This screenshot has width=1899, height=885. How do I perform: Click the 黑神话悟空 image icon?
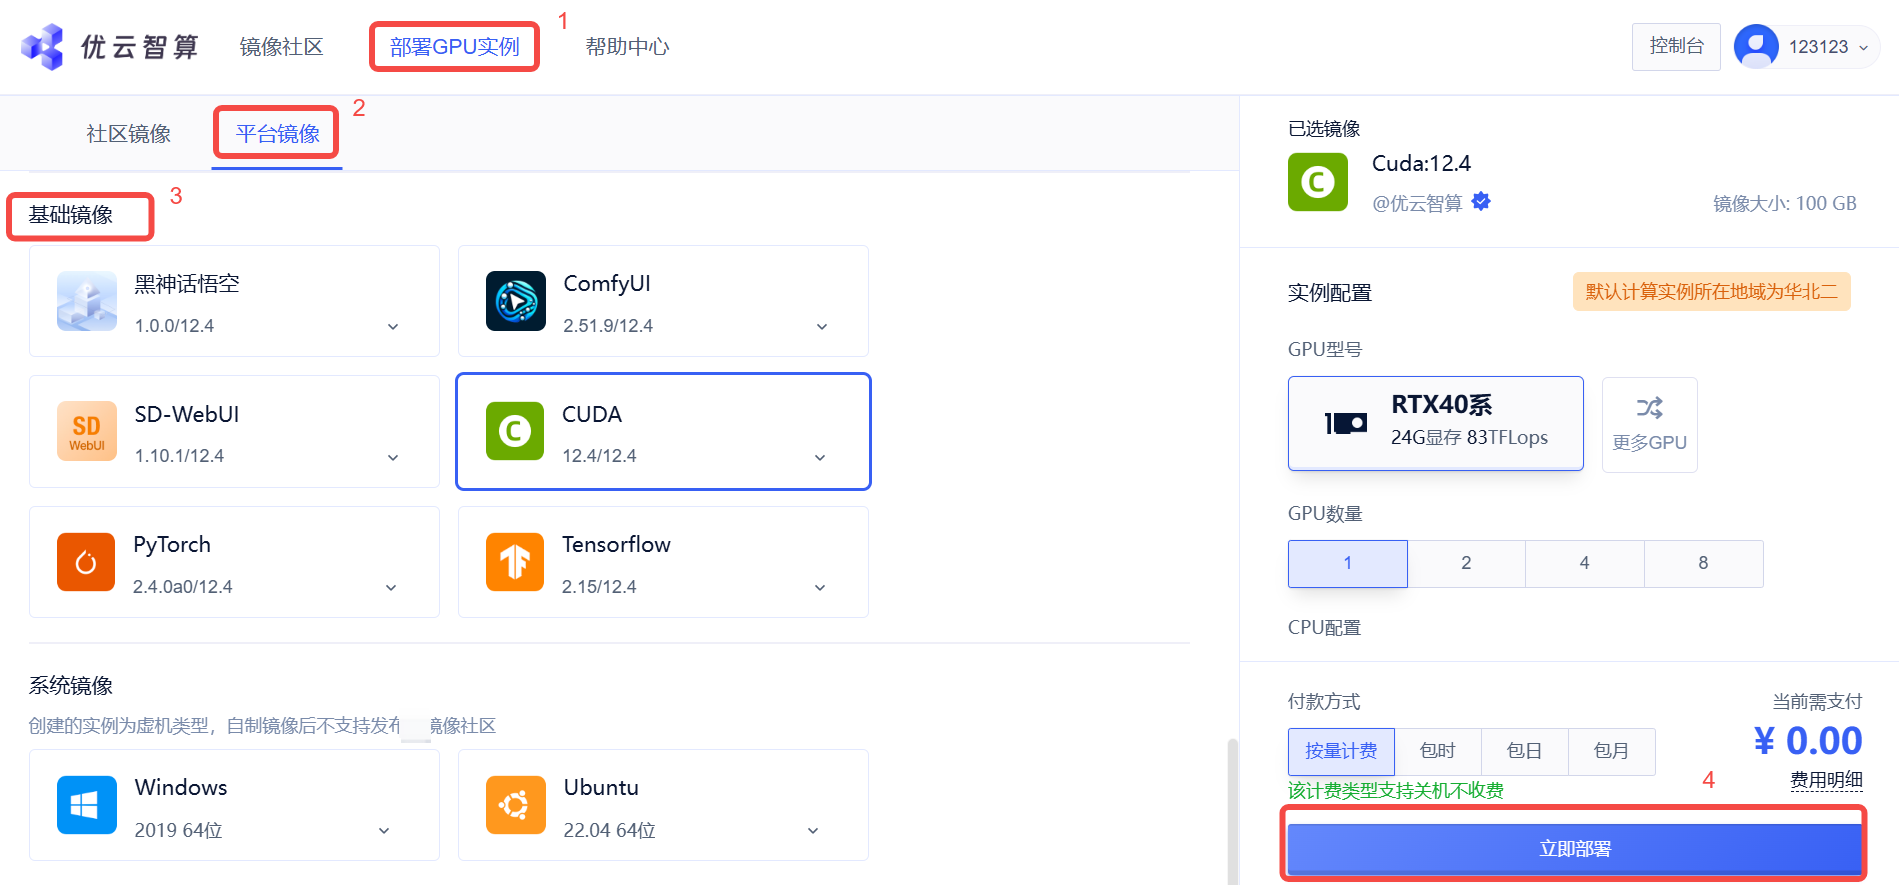point(87,301)
